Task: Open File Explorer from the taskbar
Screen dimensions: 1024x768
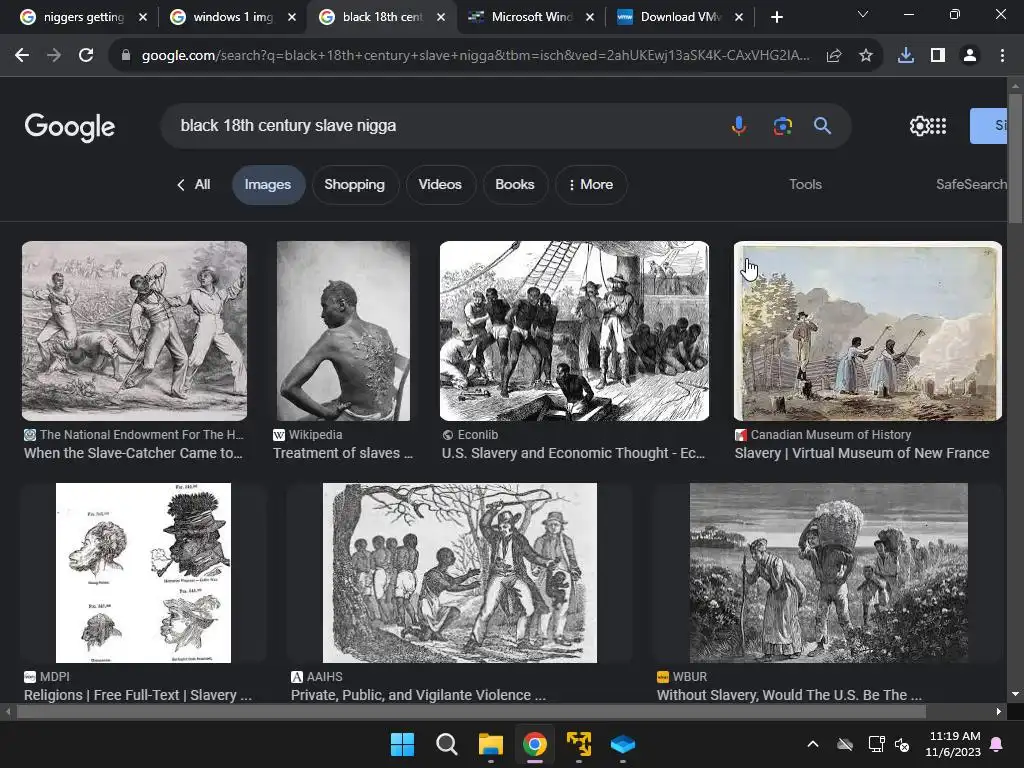Action: 490,744
